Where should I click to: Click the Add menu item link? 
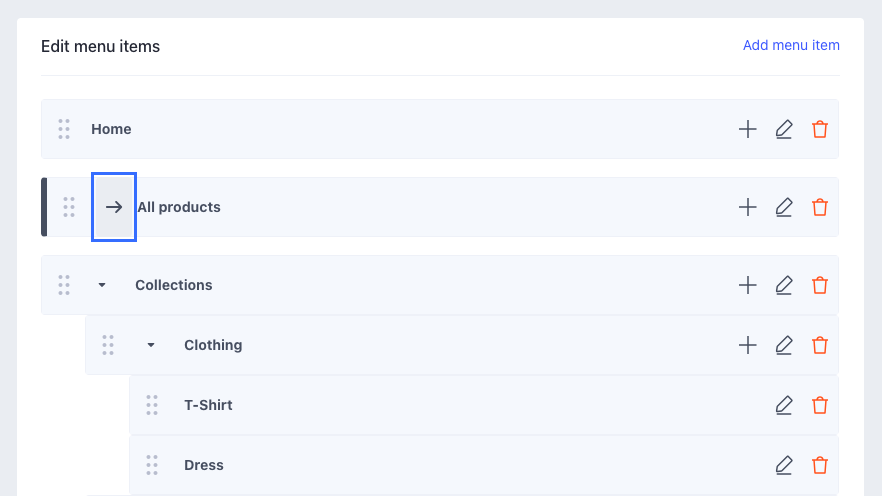tap(791, 45)
